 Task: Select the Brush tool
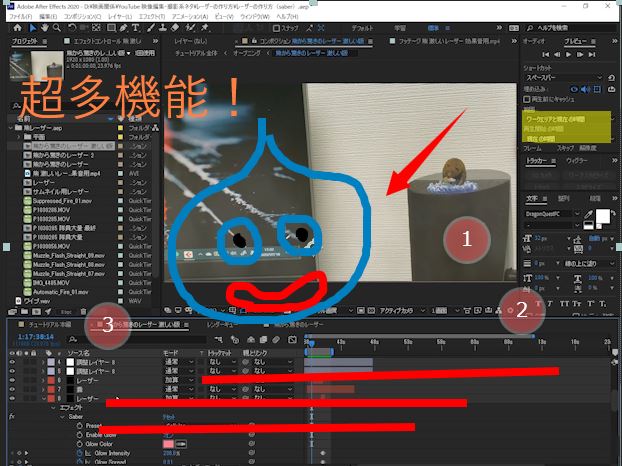(151, 28)
